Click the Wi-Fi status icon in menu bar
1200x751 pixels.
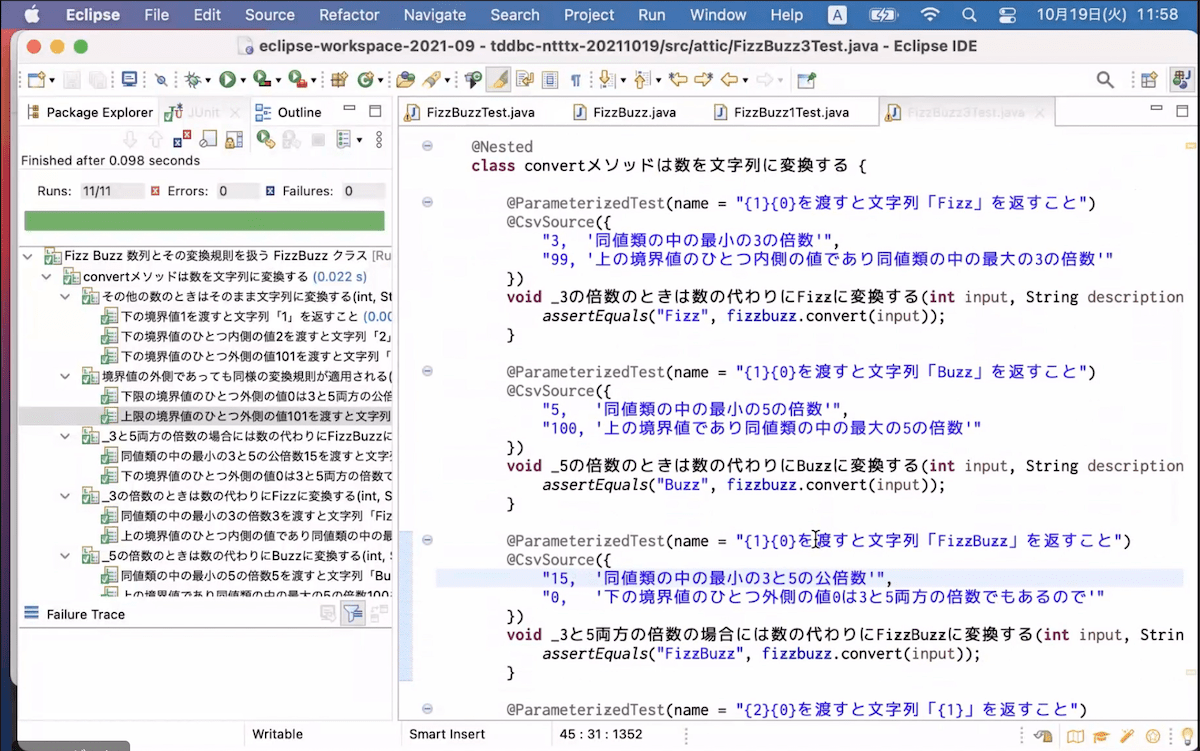[x=930, y=15]
